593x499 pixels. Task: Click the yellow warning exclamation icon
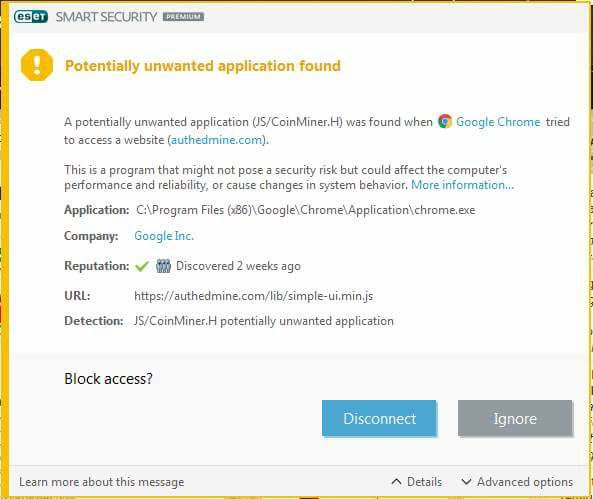click(37, 65)
